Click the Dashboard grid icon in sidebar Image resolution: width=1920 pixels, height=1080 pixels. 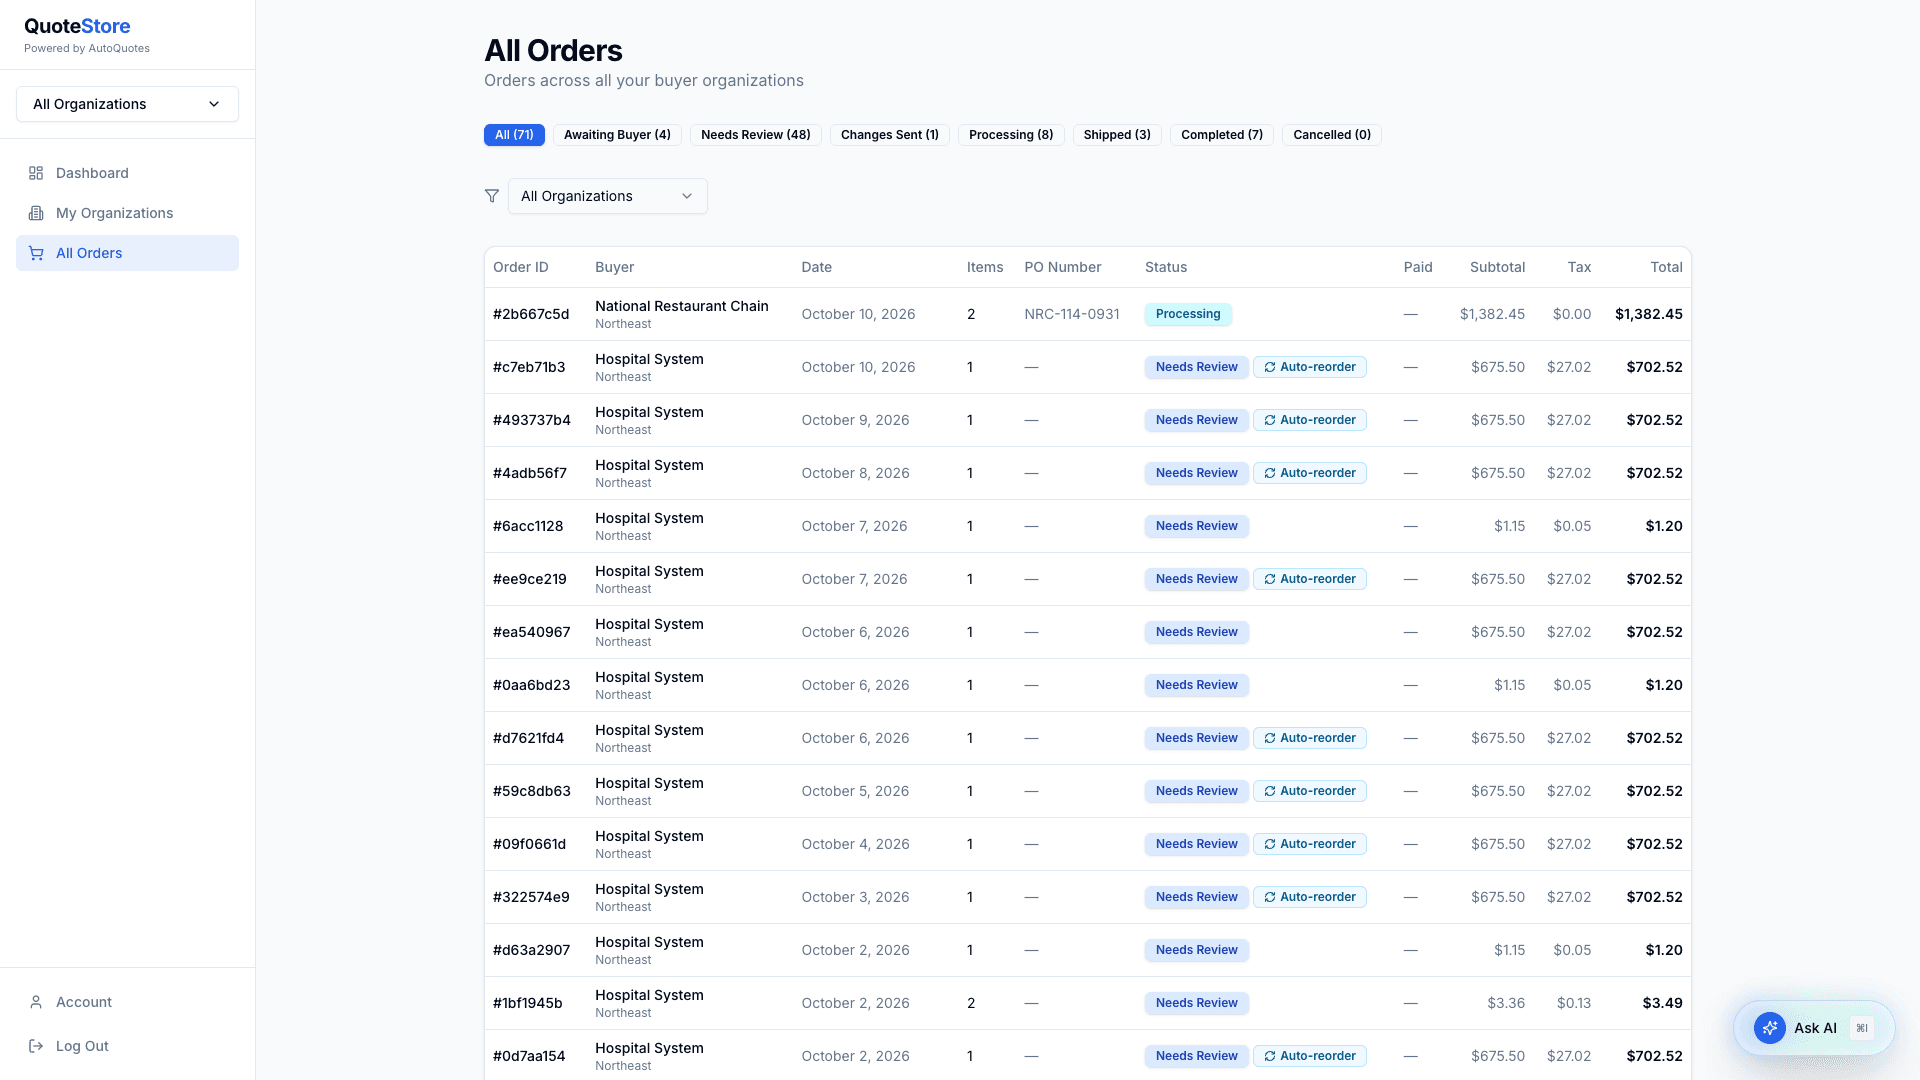pyautogui.click(x=36, y=173)
